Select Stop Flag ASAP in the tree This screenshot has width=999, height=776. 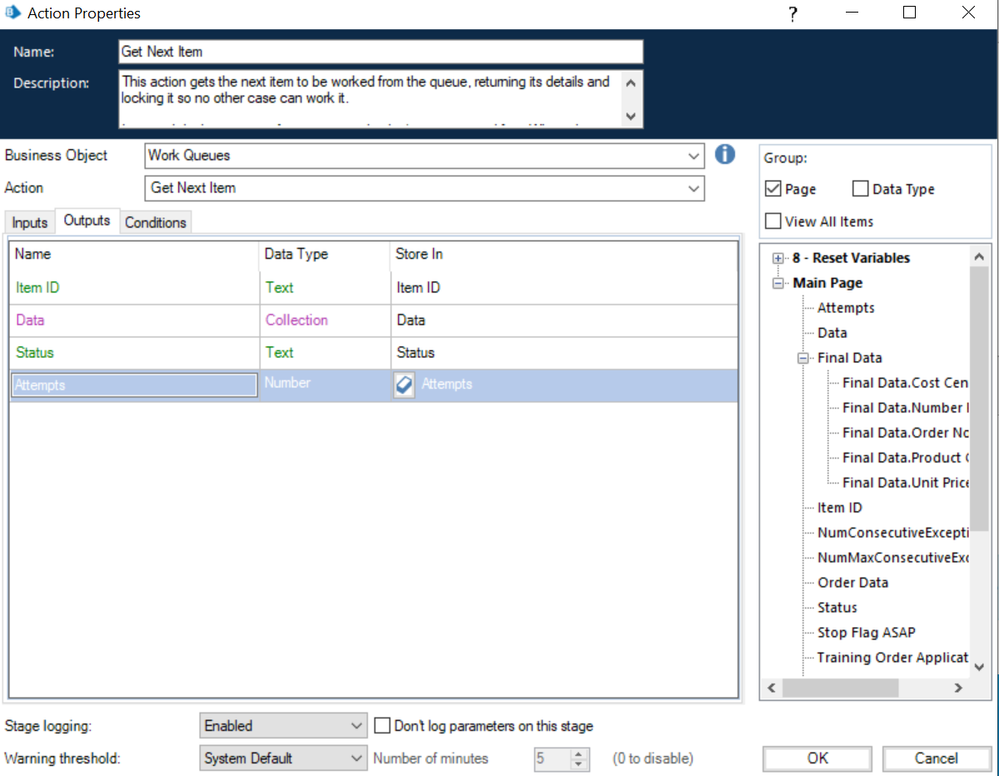pos(866,632)
